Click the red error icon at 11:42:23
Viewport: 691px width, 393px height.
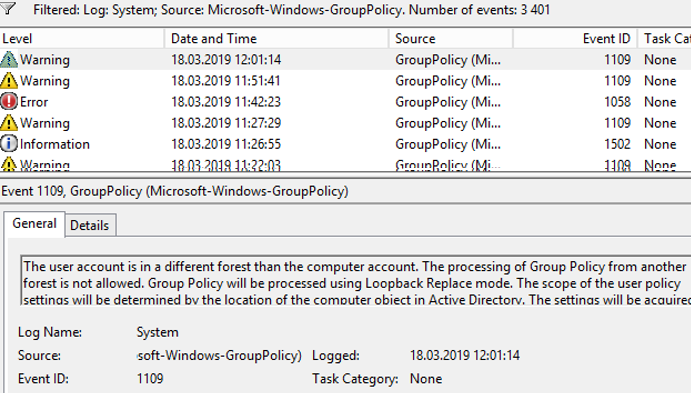tap(9, 102)
